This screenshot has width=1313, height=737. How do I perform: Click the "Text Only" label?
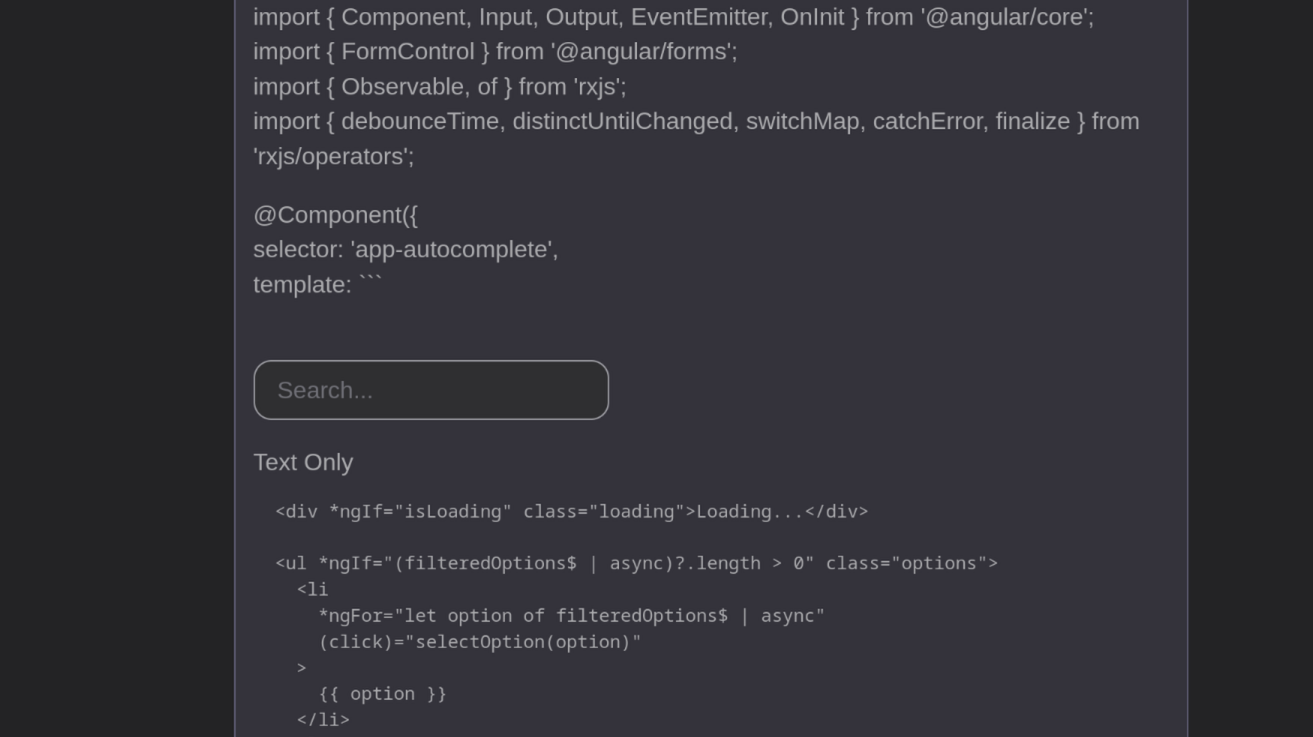point(303,462)
